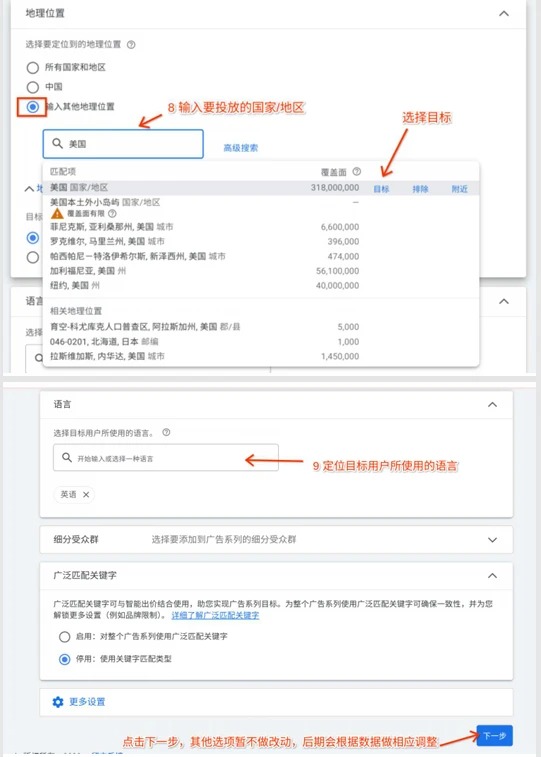Click the magnifier icon in the language search box
The image size is (541, 757).
point(67,457)
